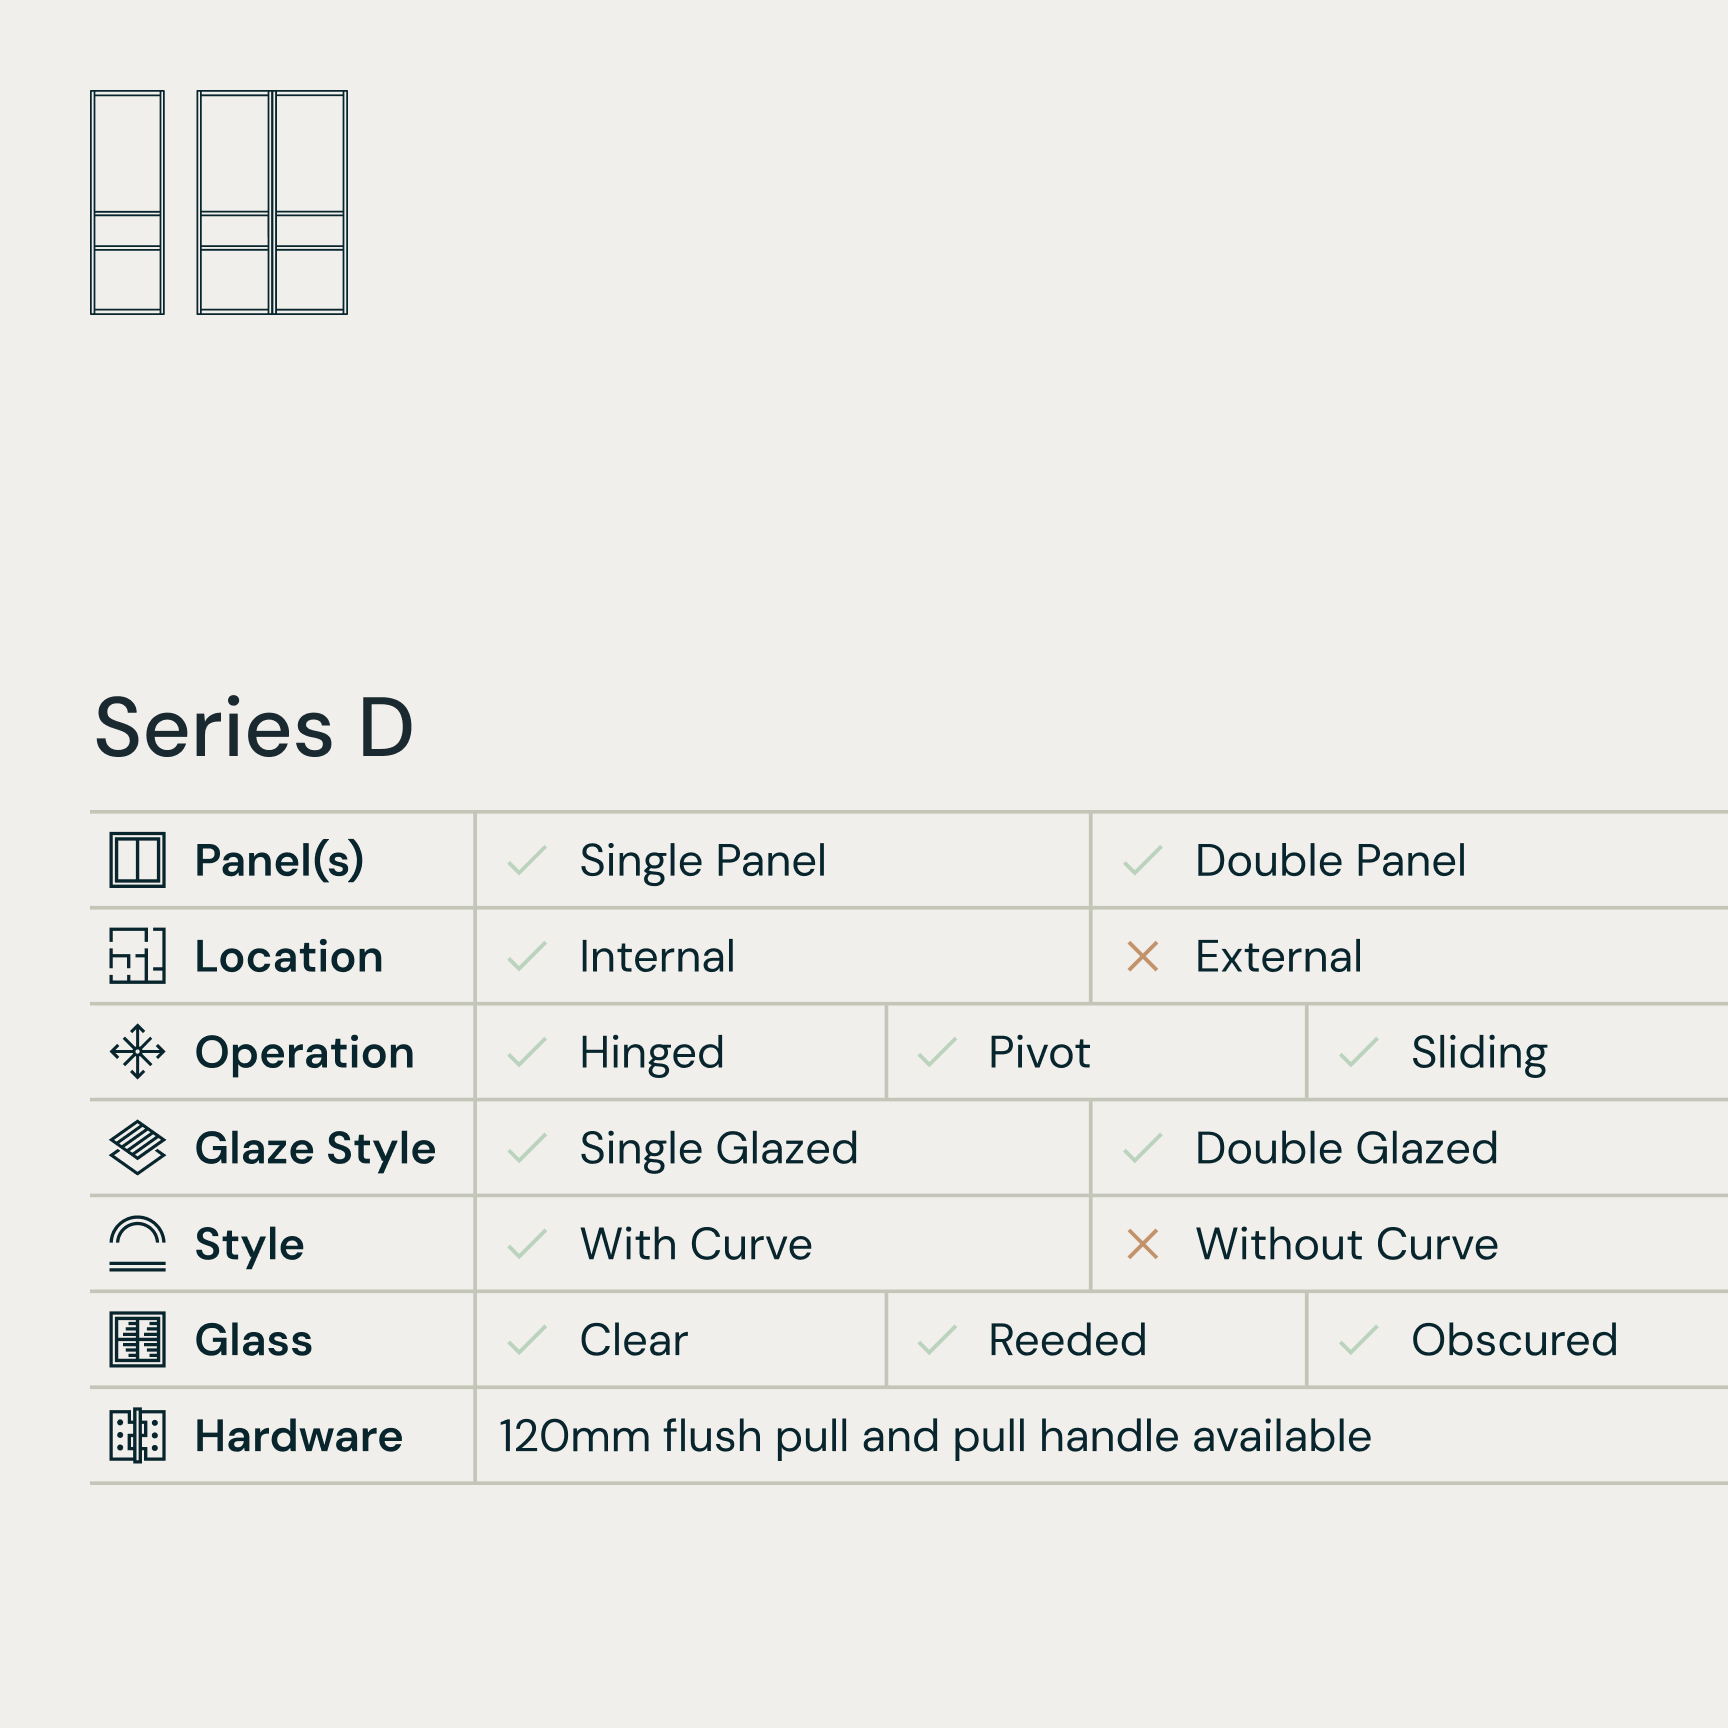Click the Hardware flush pull description text
Screen dimensions: 1728x1728
[935, 1436]
